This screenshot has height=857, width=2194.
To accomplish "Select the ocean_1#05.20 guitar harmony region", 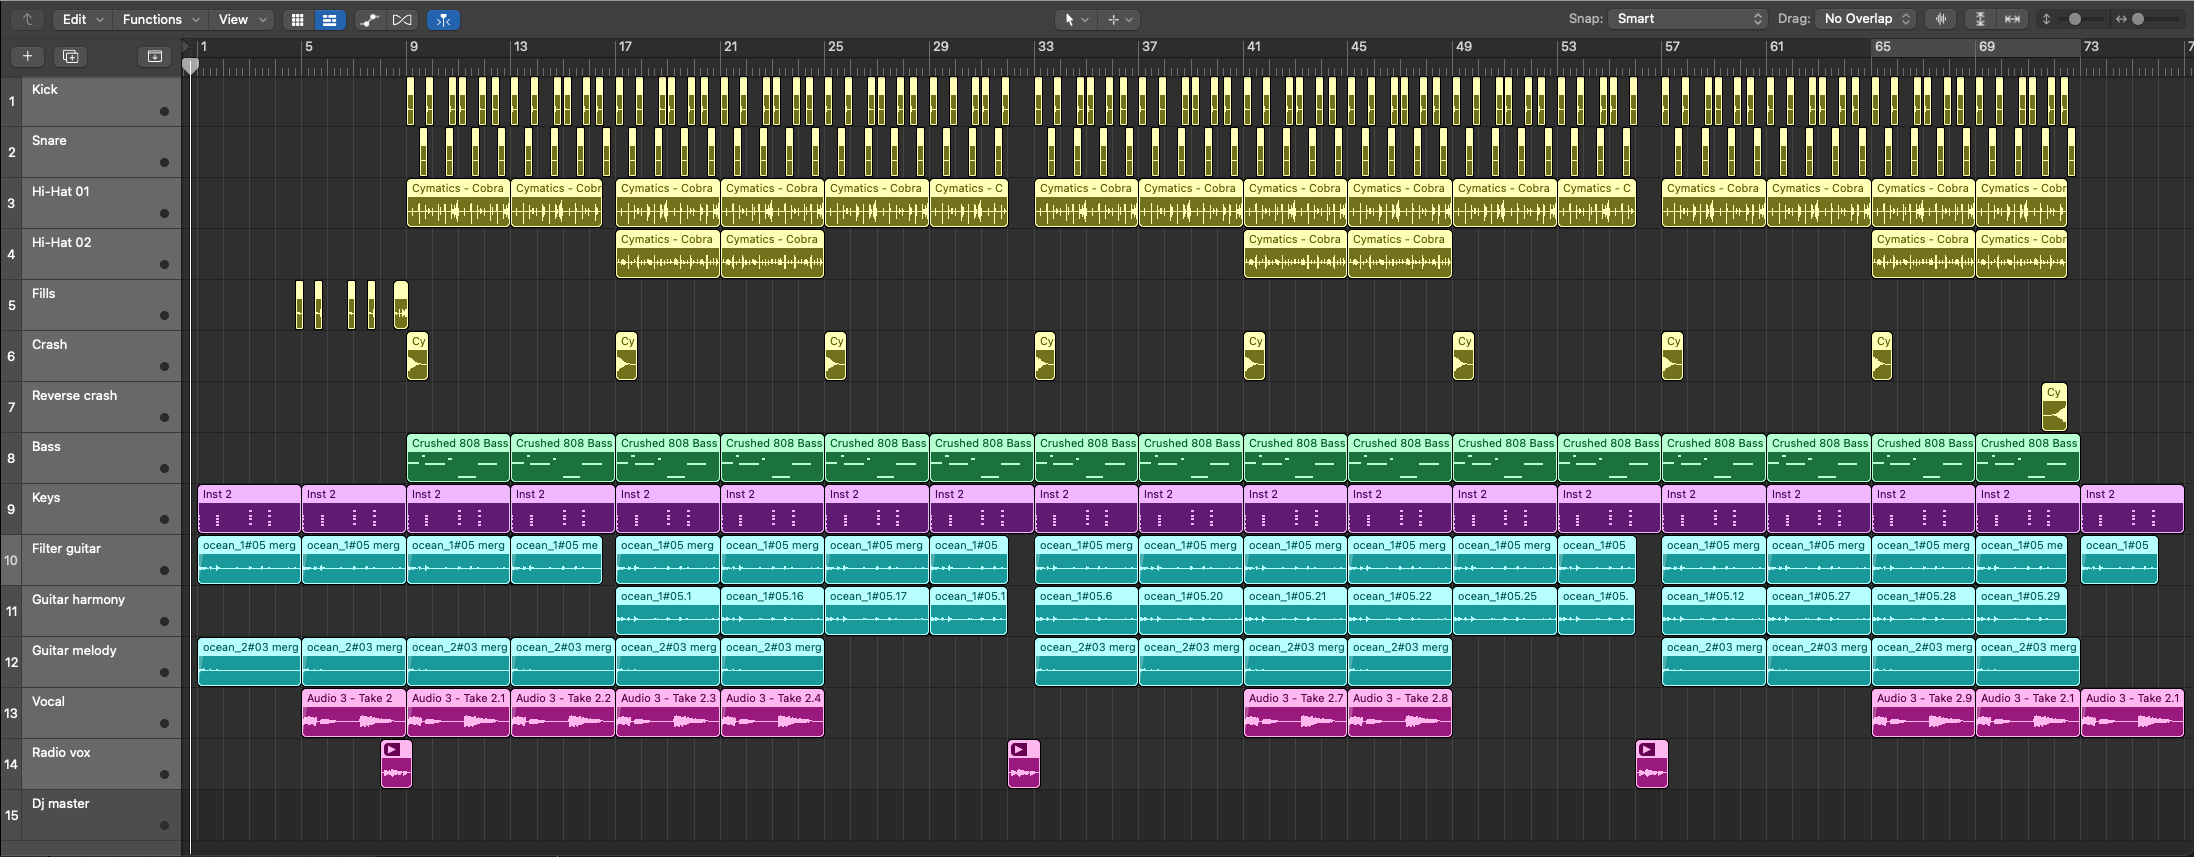I will pos(1191,611).
